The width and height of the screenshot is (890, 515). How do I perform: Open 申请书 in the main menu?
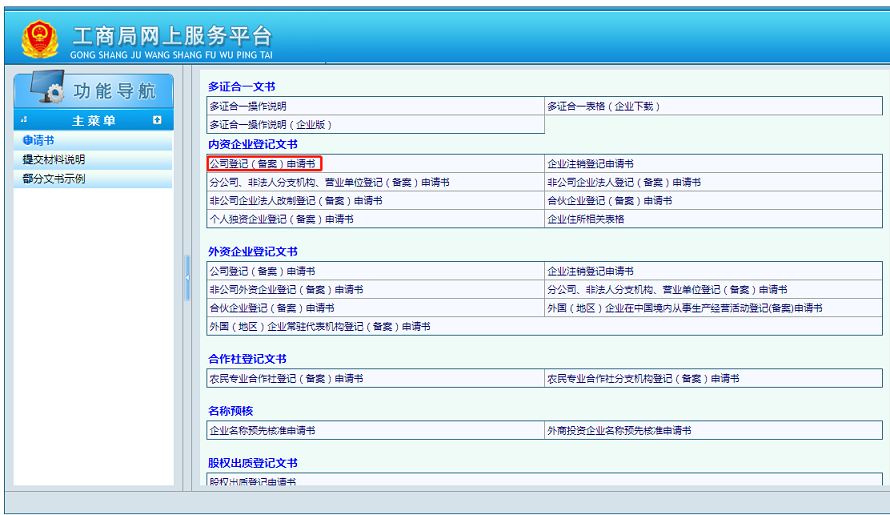coord(39,140)
